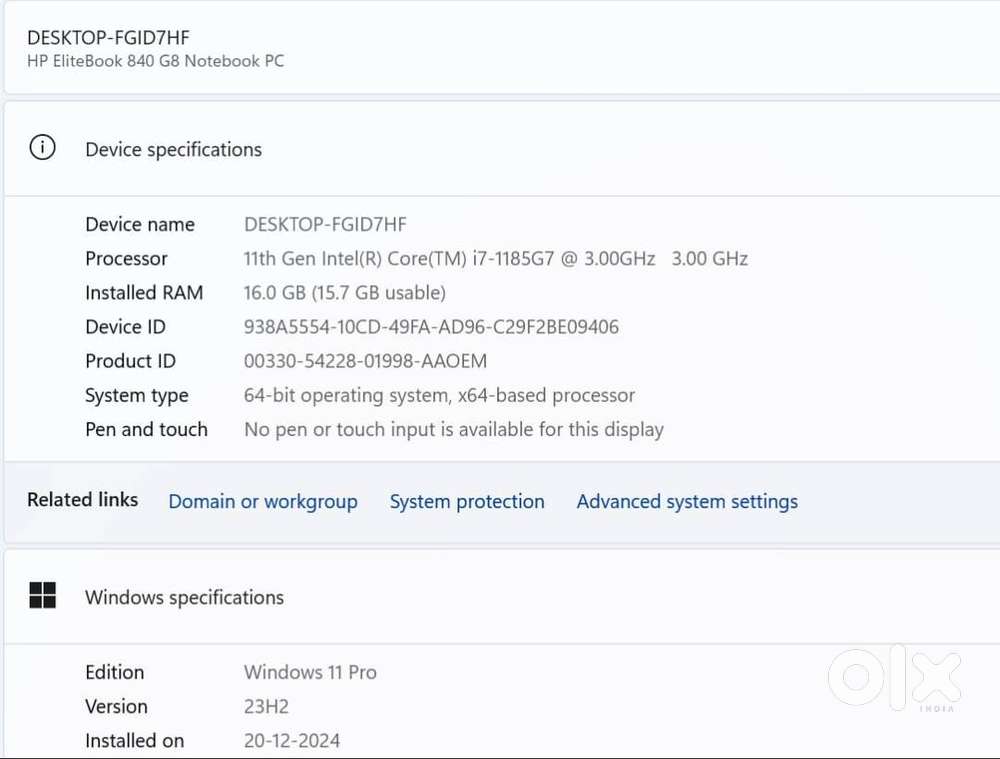Screen dimensions: 1000x759
Task: Click the Pen and touch information text
Action: (x=453, y=429)
